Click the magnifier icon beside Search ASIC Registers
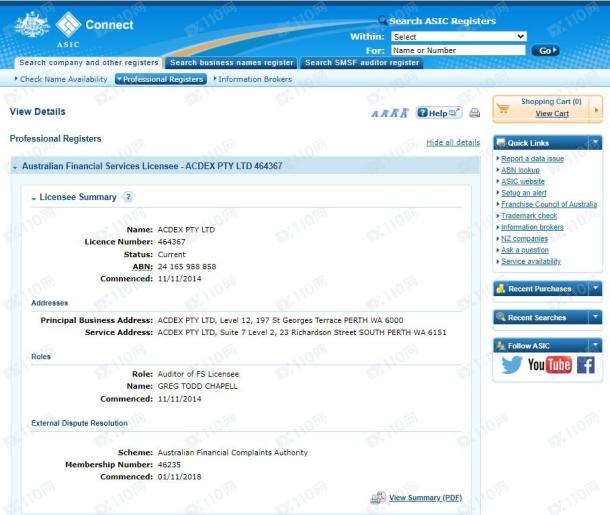This screenshot has height=515, width=610. 382,20
